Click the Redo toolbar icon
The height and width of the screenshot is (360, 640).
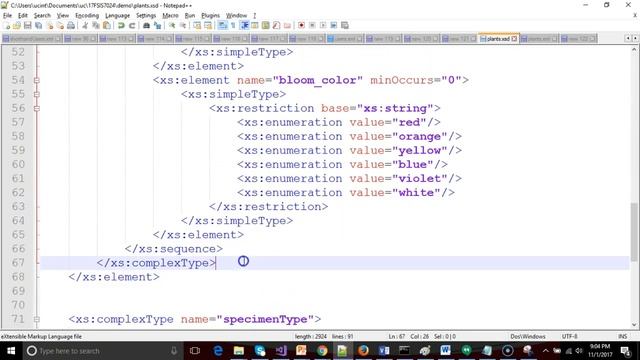(132, 26)
